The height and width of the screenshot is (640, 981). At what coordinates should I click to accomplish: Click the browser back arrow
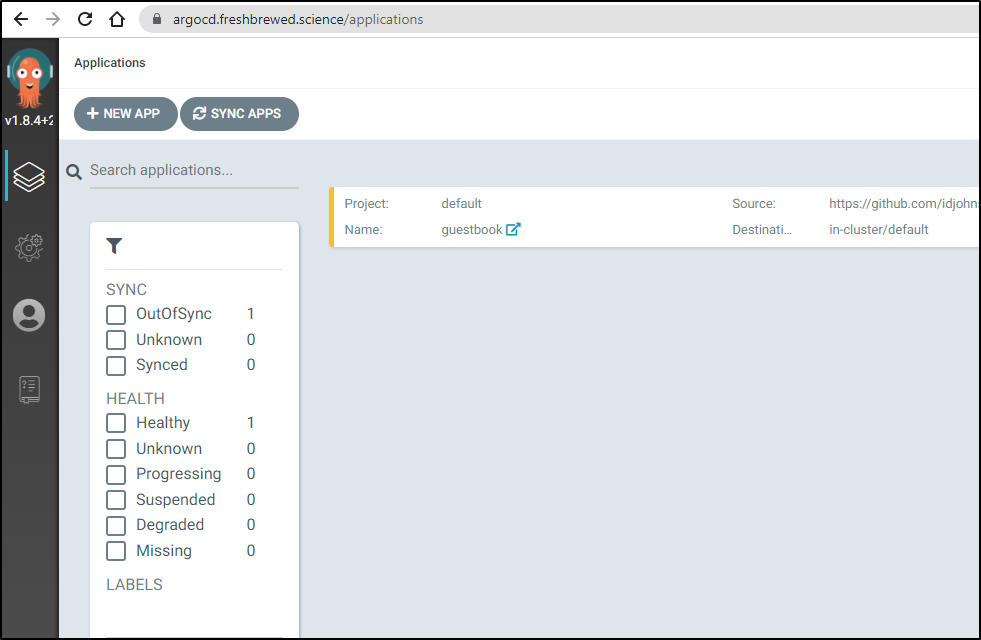pyautogui.click(x=21, y=19)
